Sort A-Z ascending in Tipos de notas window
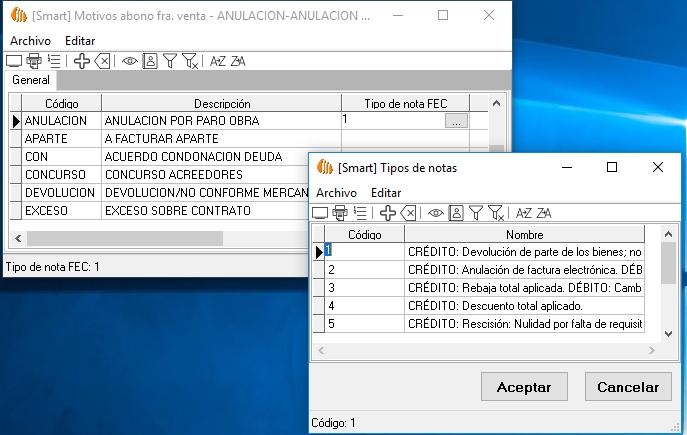Viewport: 687px width, 435px height. pos(524,213)
